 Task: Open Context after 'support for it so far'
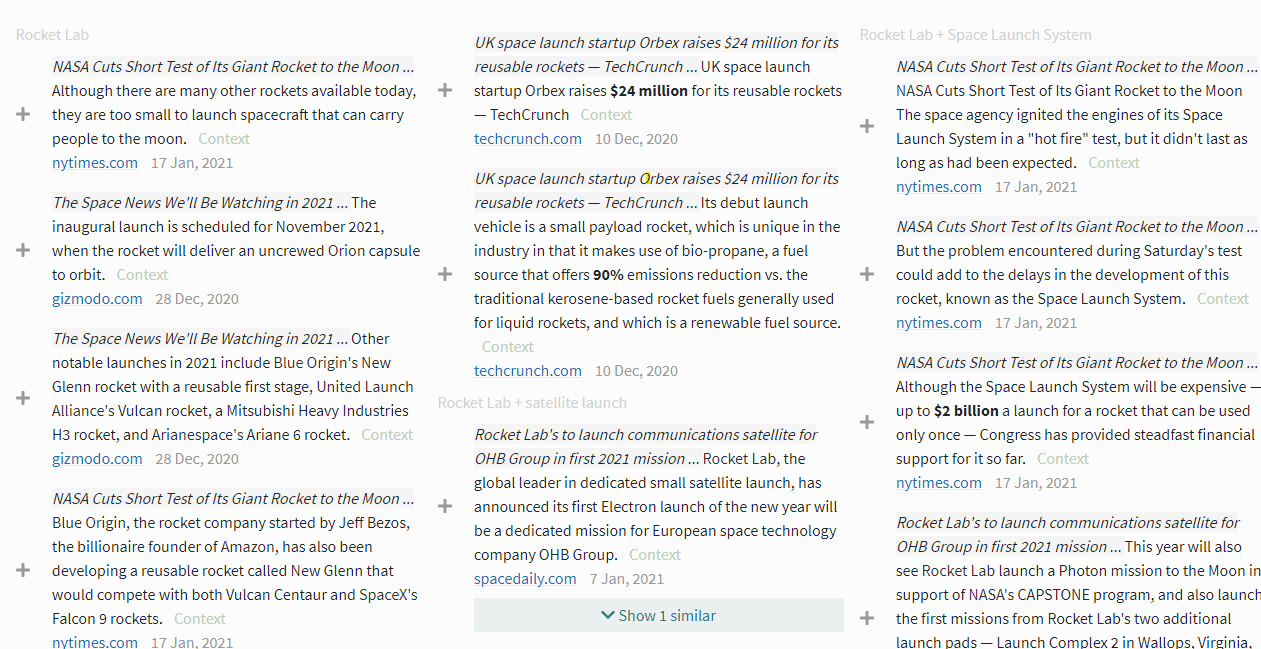(1063, 459)
